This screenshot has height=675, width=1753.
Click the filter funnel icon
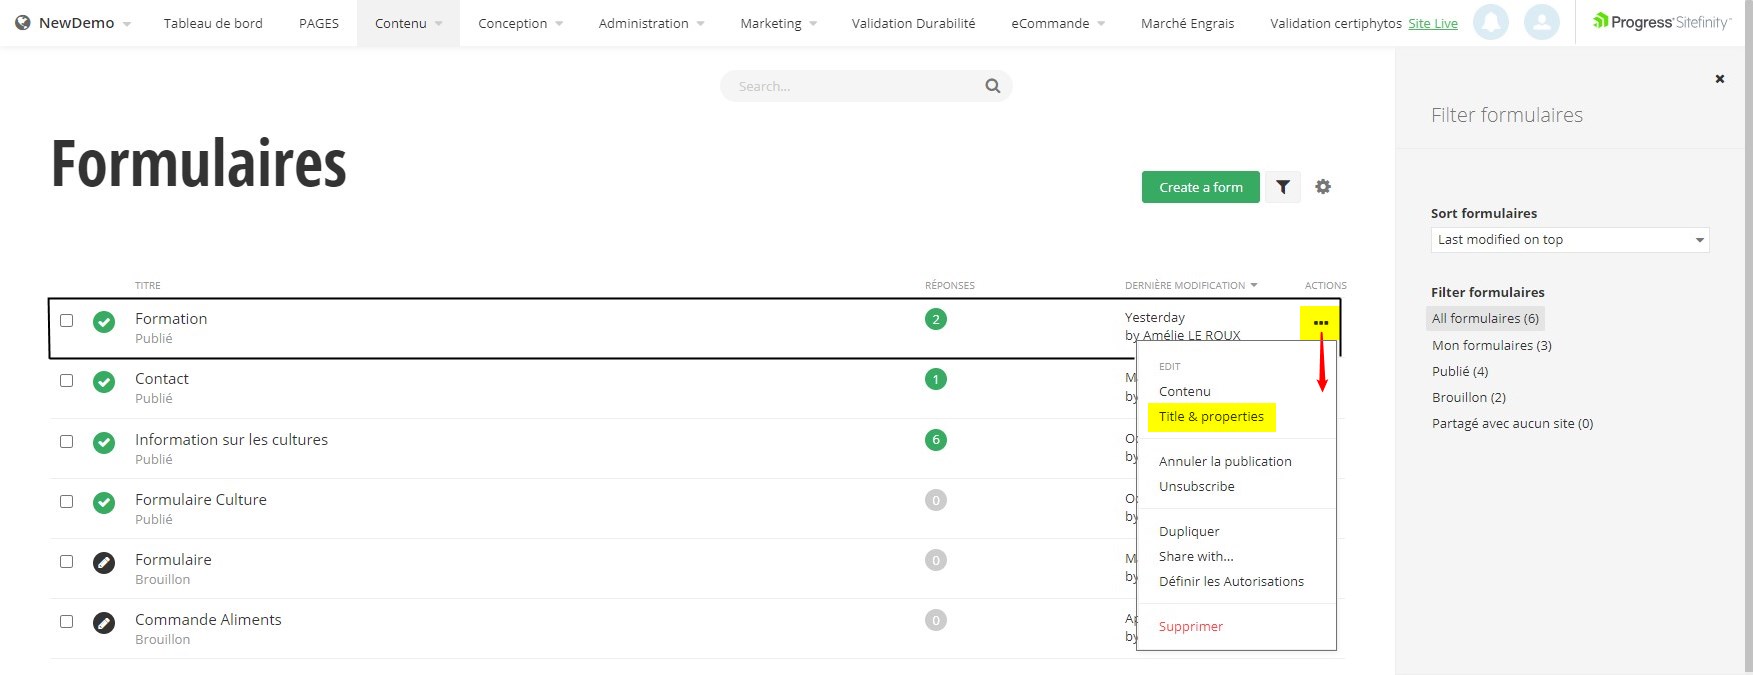tap(1282, 187)
